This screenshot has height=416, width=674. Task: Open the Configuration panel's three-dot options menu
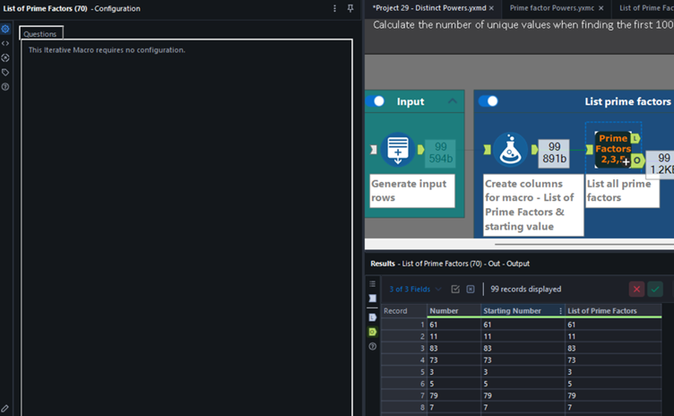point(334,8)
